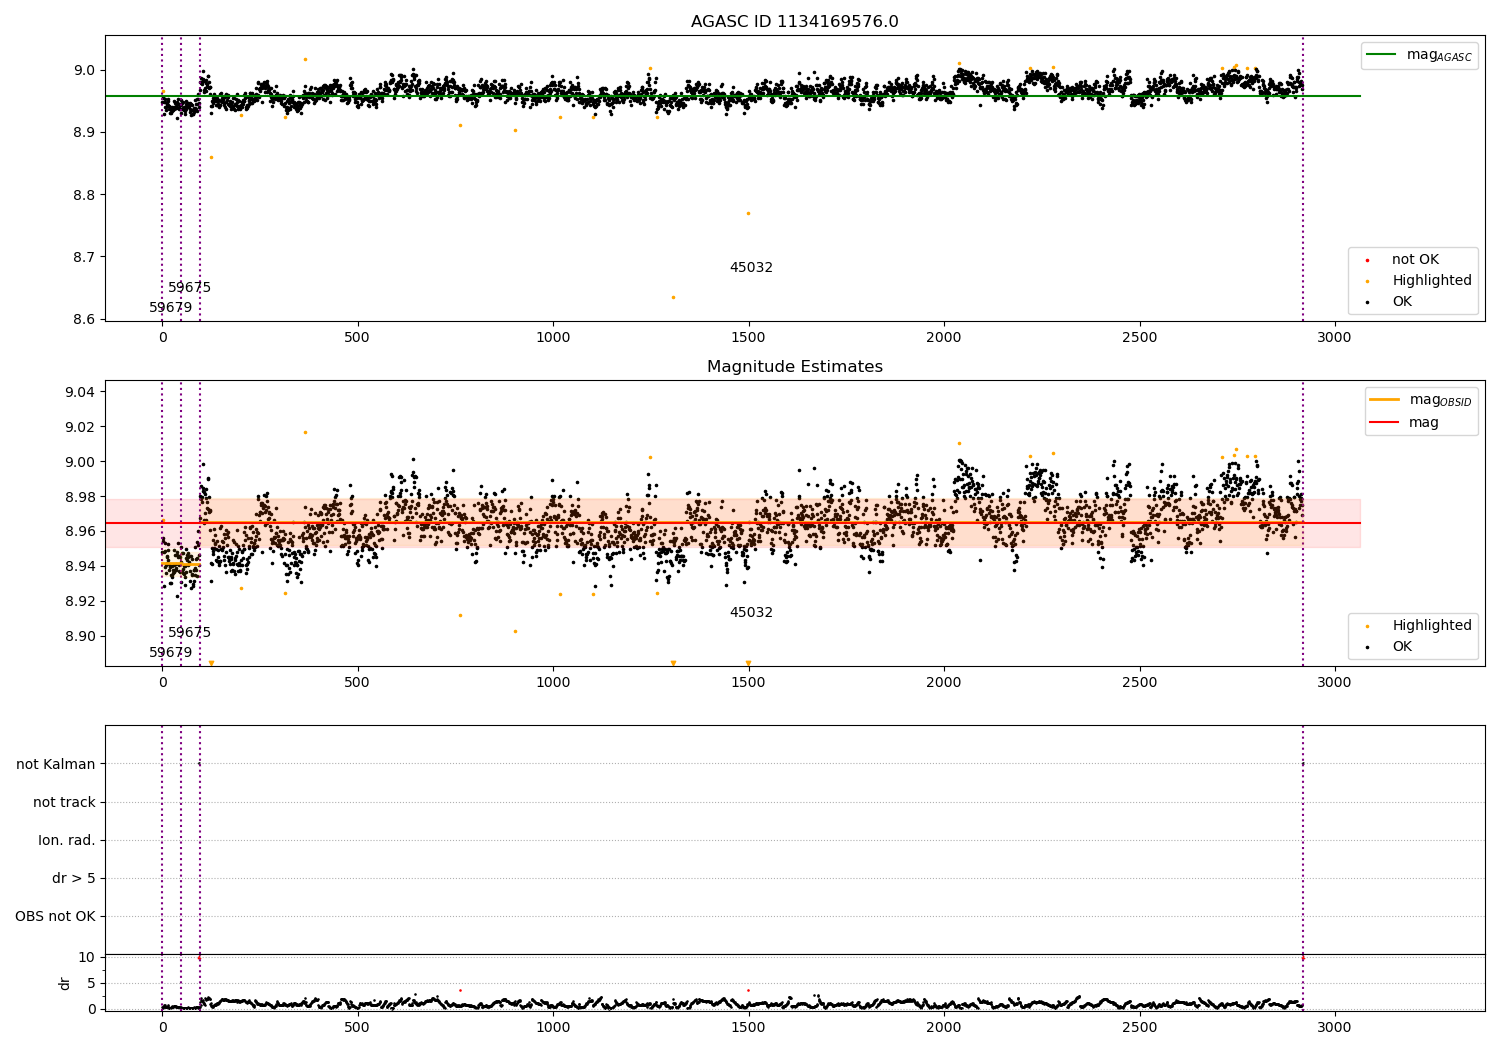Viewport: 1500px width, 1050px height.
Task: Click y-tick '8.98' on middle plot
Action: click(81, 497)
